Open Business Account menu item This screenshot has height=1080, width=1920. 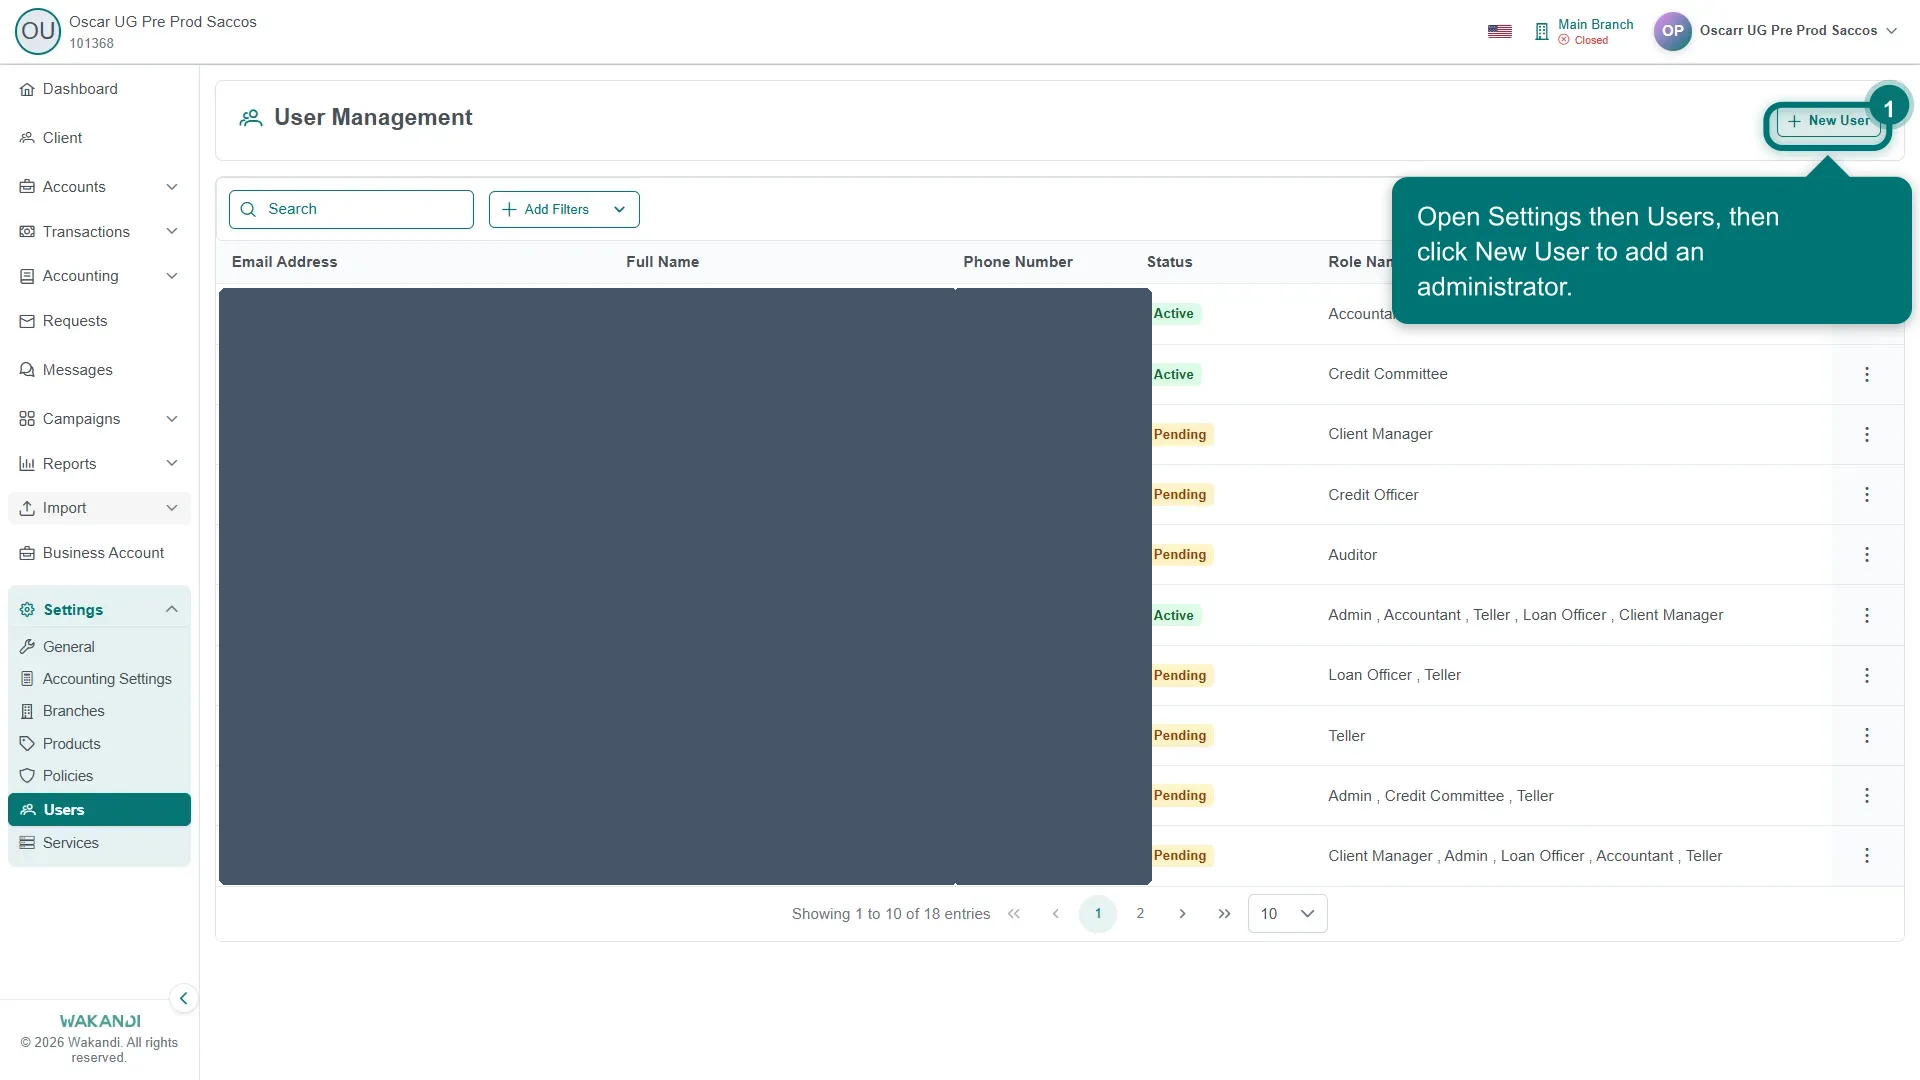(x=99, y=553)
